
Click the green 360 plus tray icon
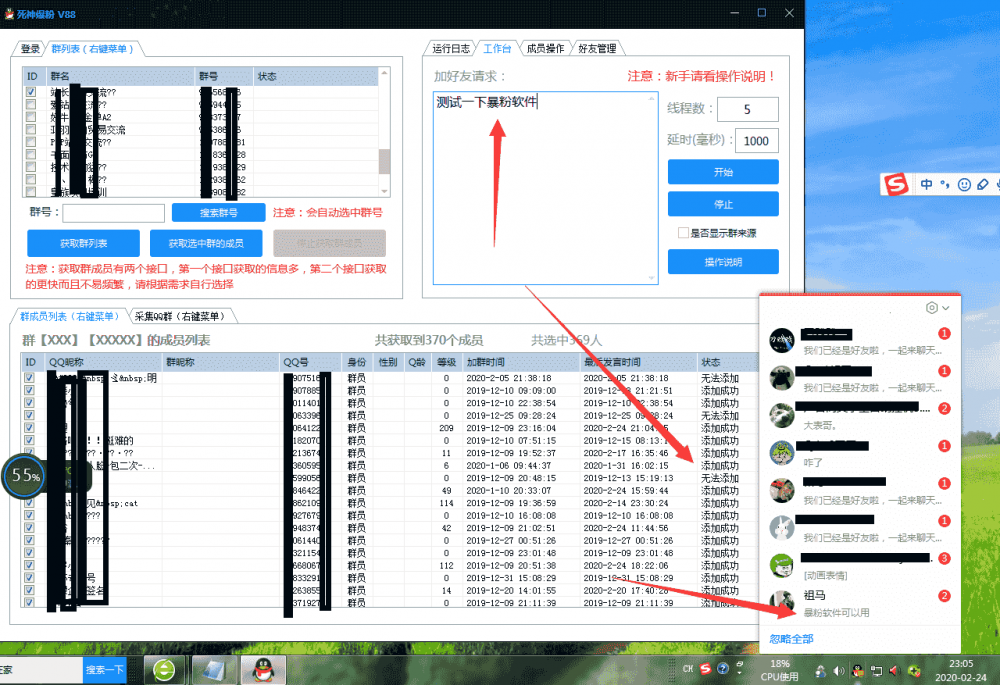[914, 671]
